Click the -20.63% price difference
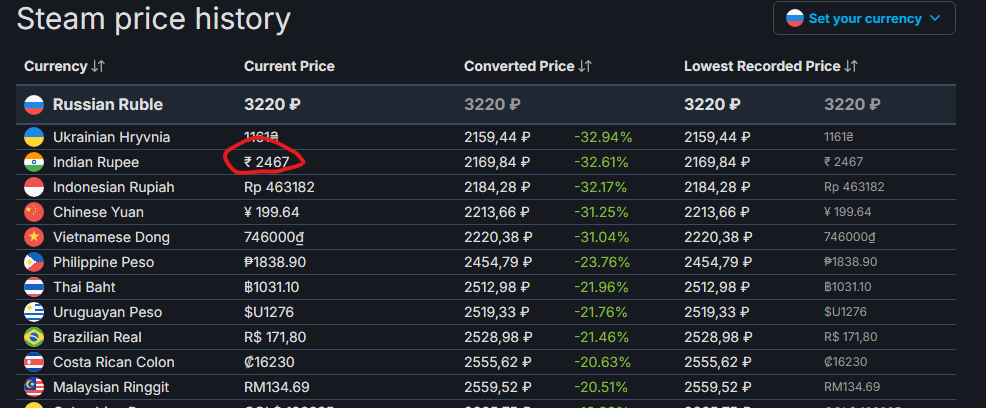The height and width of the screenshot is (408, 986). click(x=602, y=362)
